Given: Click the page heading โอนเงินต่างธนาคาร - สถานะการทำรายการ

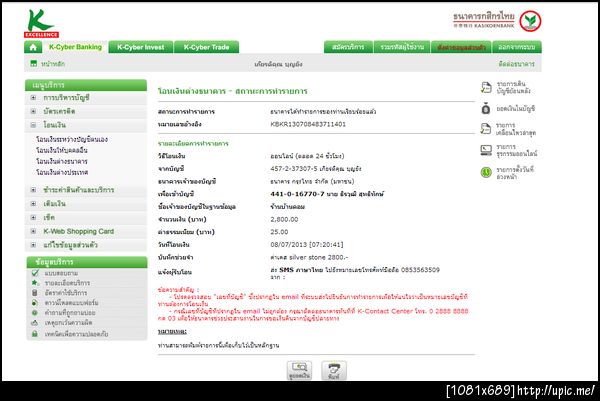Looking at the screenshot, I should point(233,91).
